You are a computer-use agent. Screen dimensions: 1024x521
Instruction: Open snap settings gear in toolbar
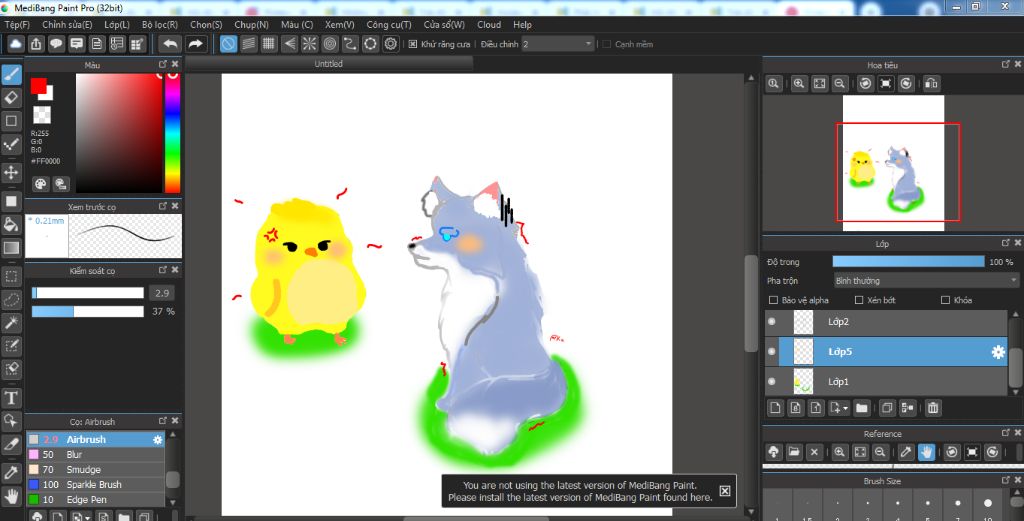[391, 44]
